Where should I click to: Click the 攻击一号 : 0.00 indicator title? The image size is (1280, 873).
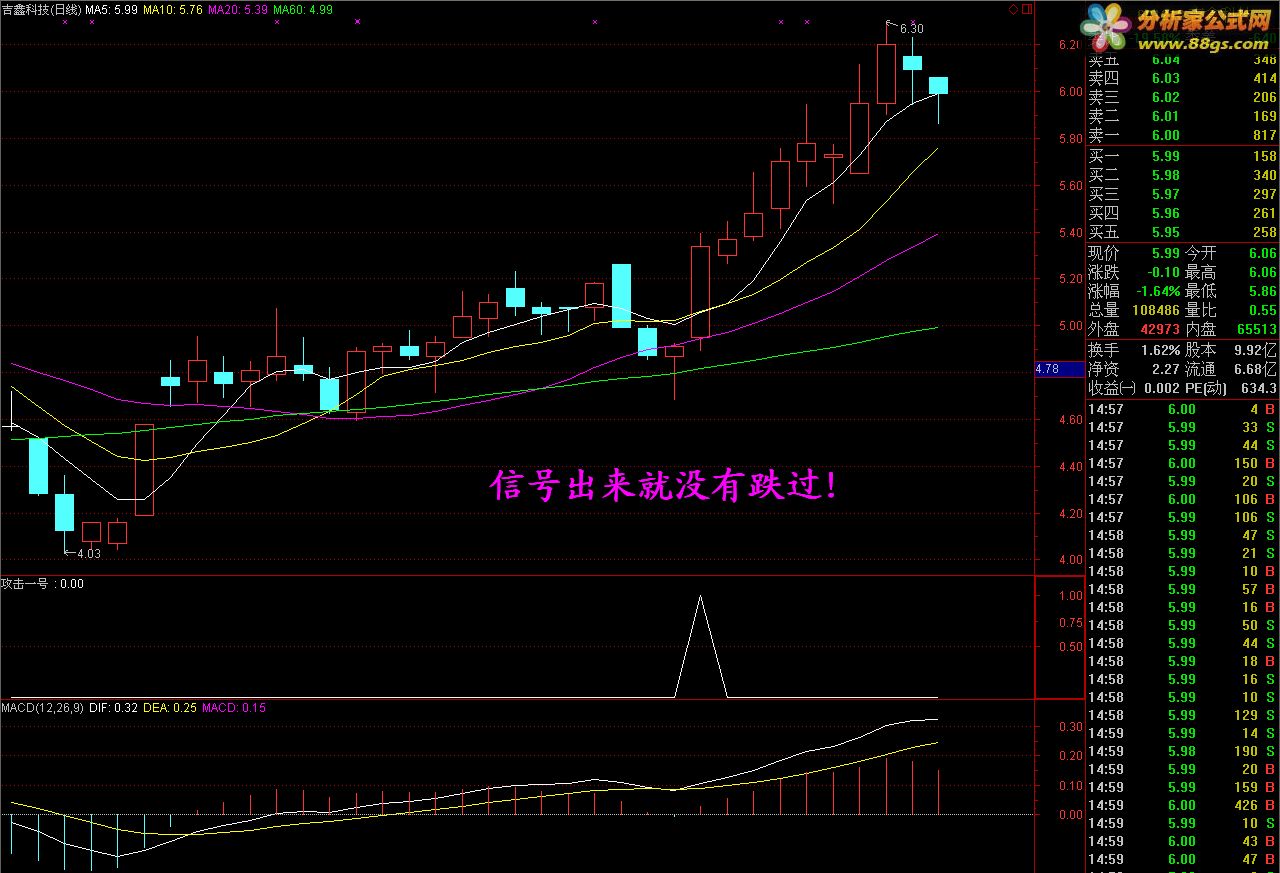[43, 584]
